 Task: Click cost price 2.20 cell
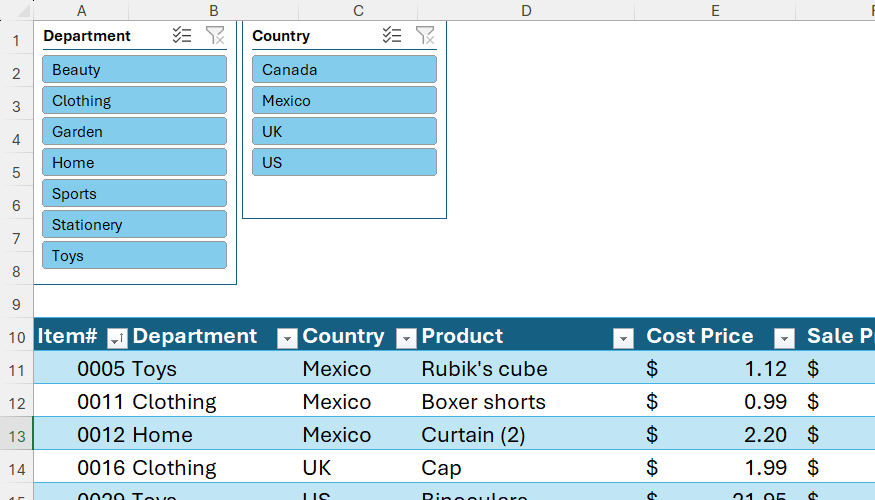click(x=715, y=434)
